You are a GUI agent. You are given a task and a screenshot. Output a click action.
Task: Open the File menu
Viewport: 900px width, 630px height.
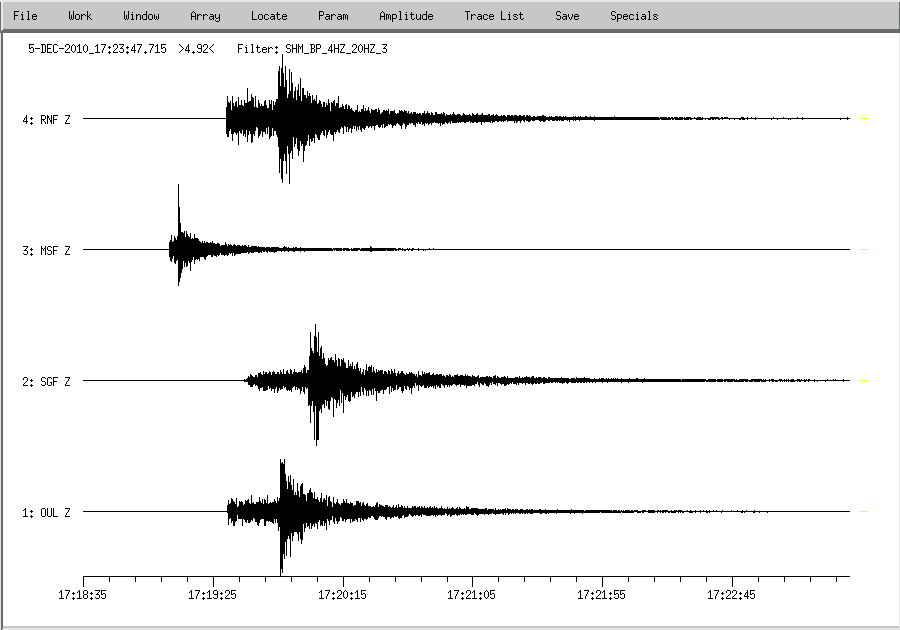coord(25,16)
